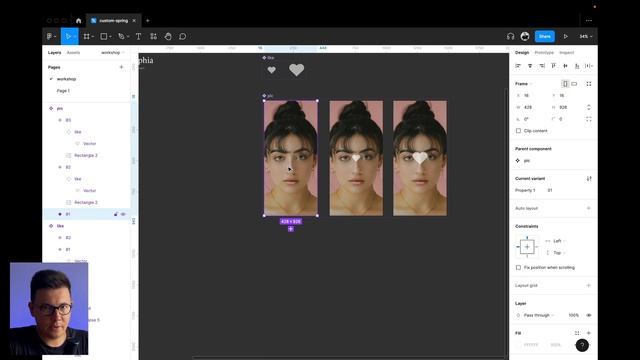This screenshot has width=640, height=360.
Task: Open Frame type dropdown
Action: click(x=524, y=84)
